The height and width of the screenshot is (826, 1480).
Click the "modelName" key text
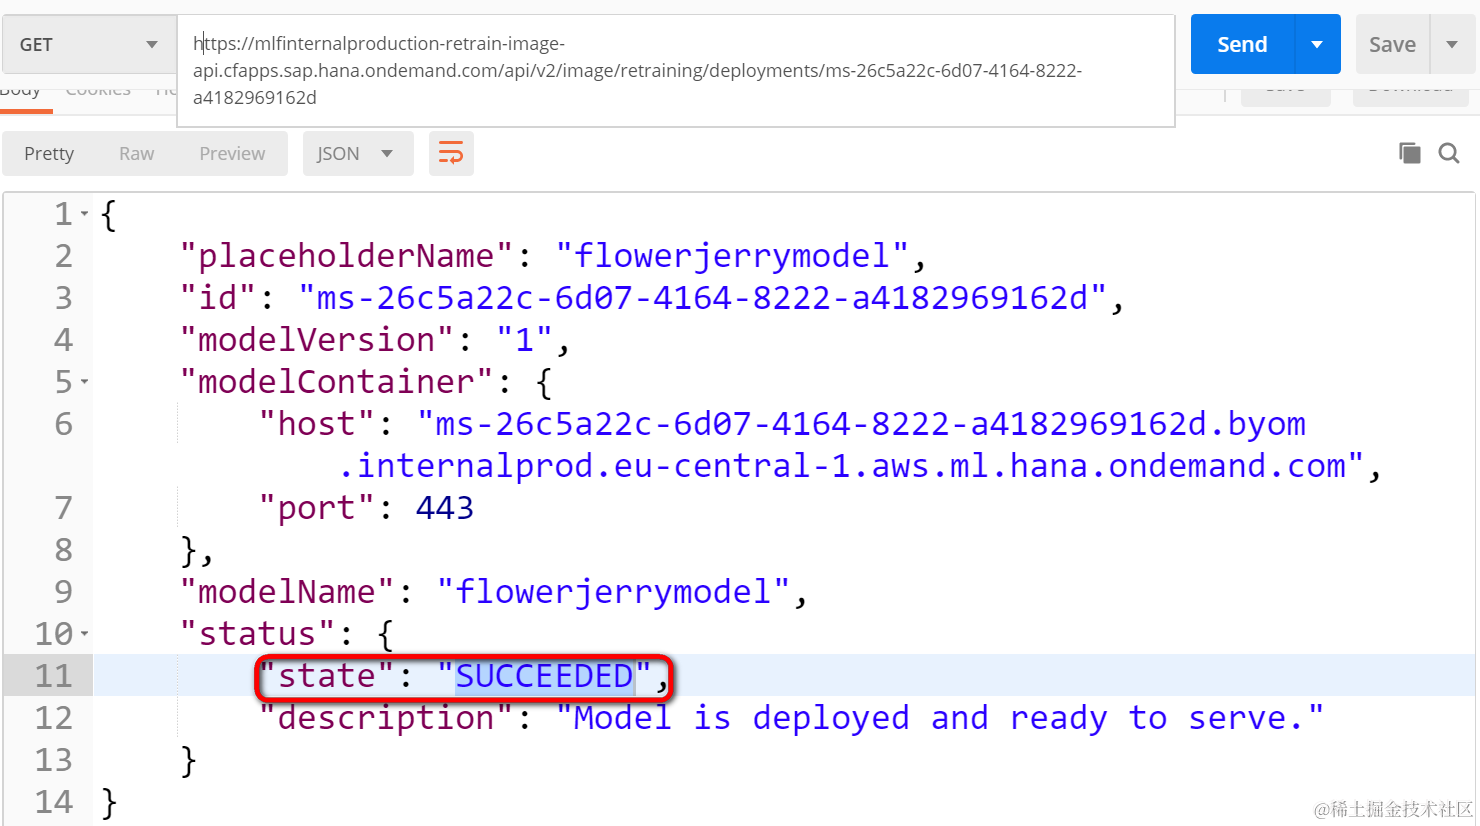click(287, 592)
